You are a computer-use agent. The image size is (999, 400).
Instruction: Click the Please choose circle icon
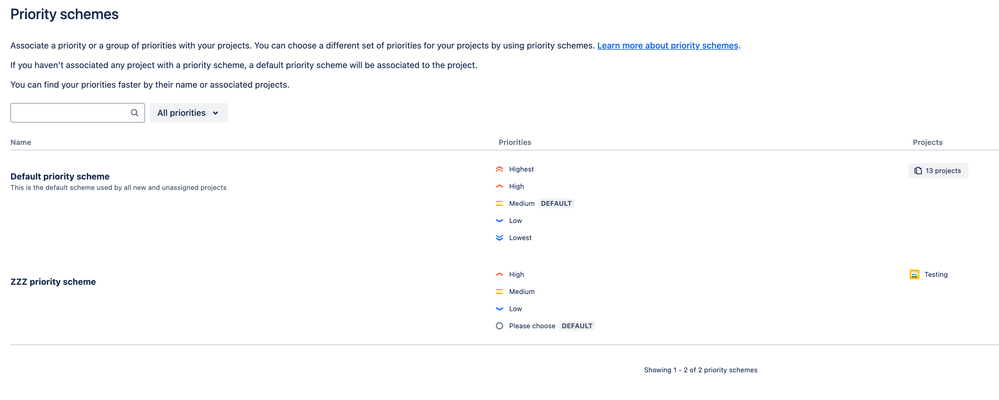pyautogui.click(x=499, y=326)
